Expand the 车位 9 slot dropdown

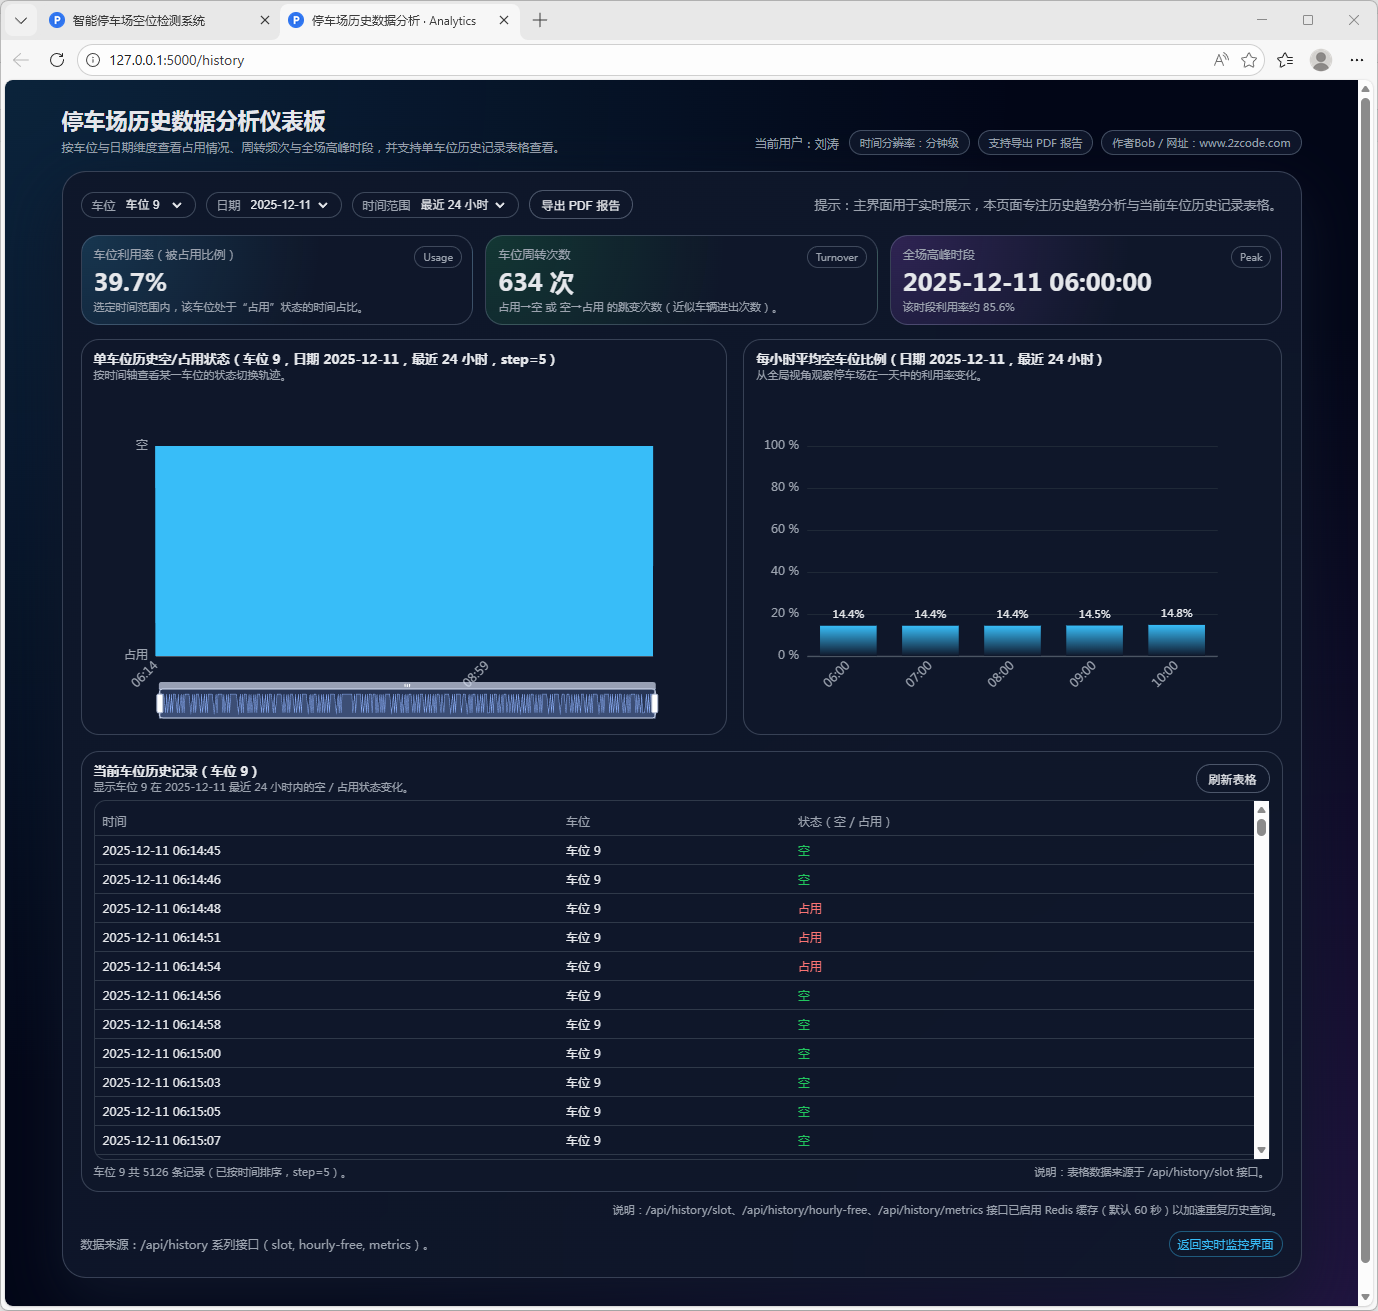click(138, 205)
